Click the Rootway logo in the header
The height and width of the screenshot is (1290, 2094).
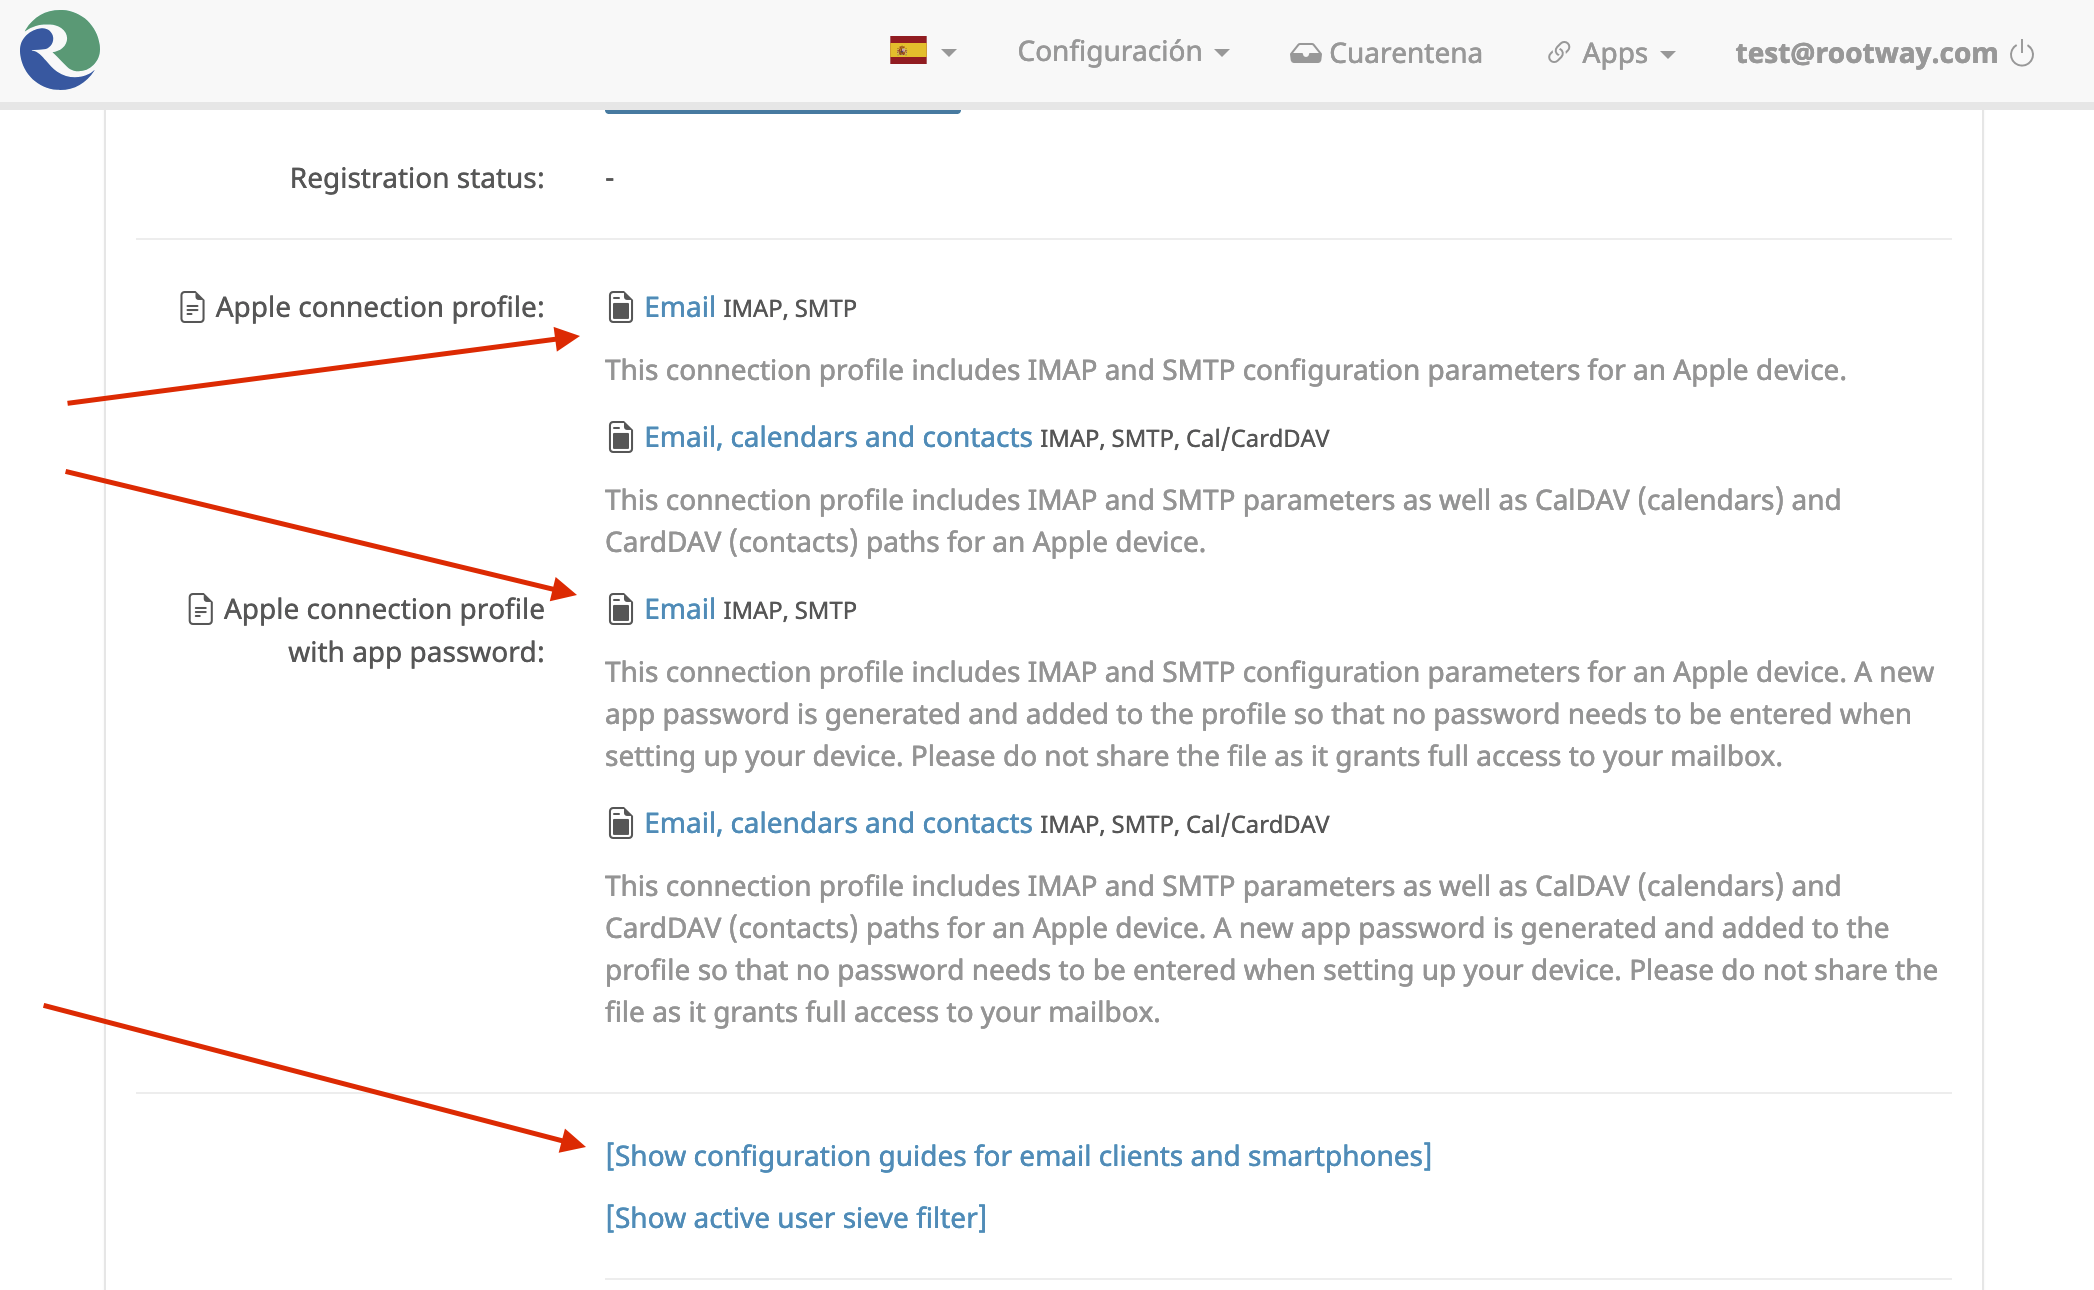click(x=60, y=50)
